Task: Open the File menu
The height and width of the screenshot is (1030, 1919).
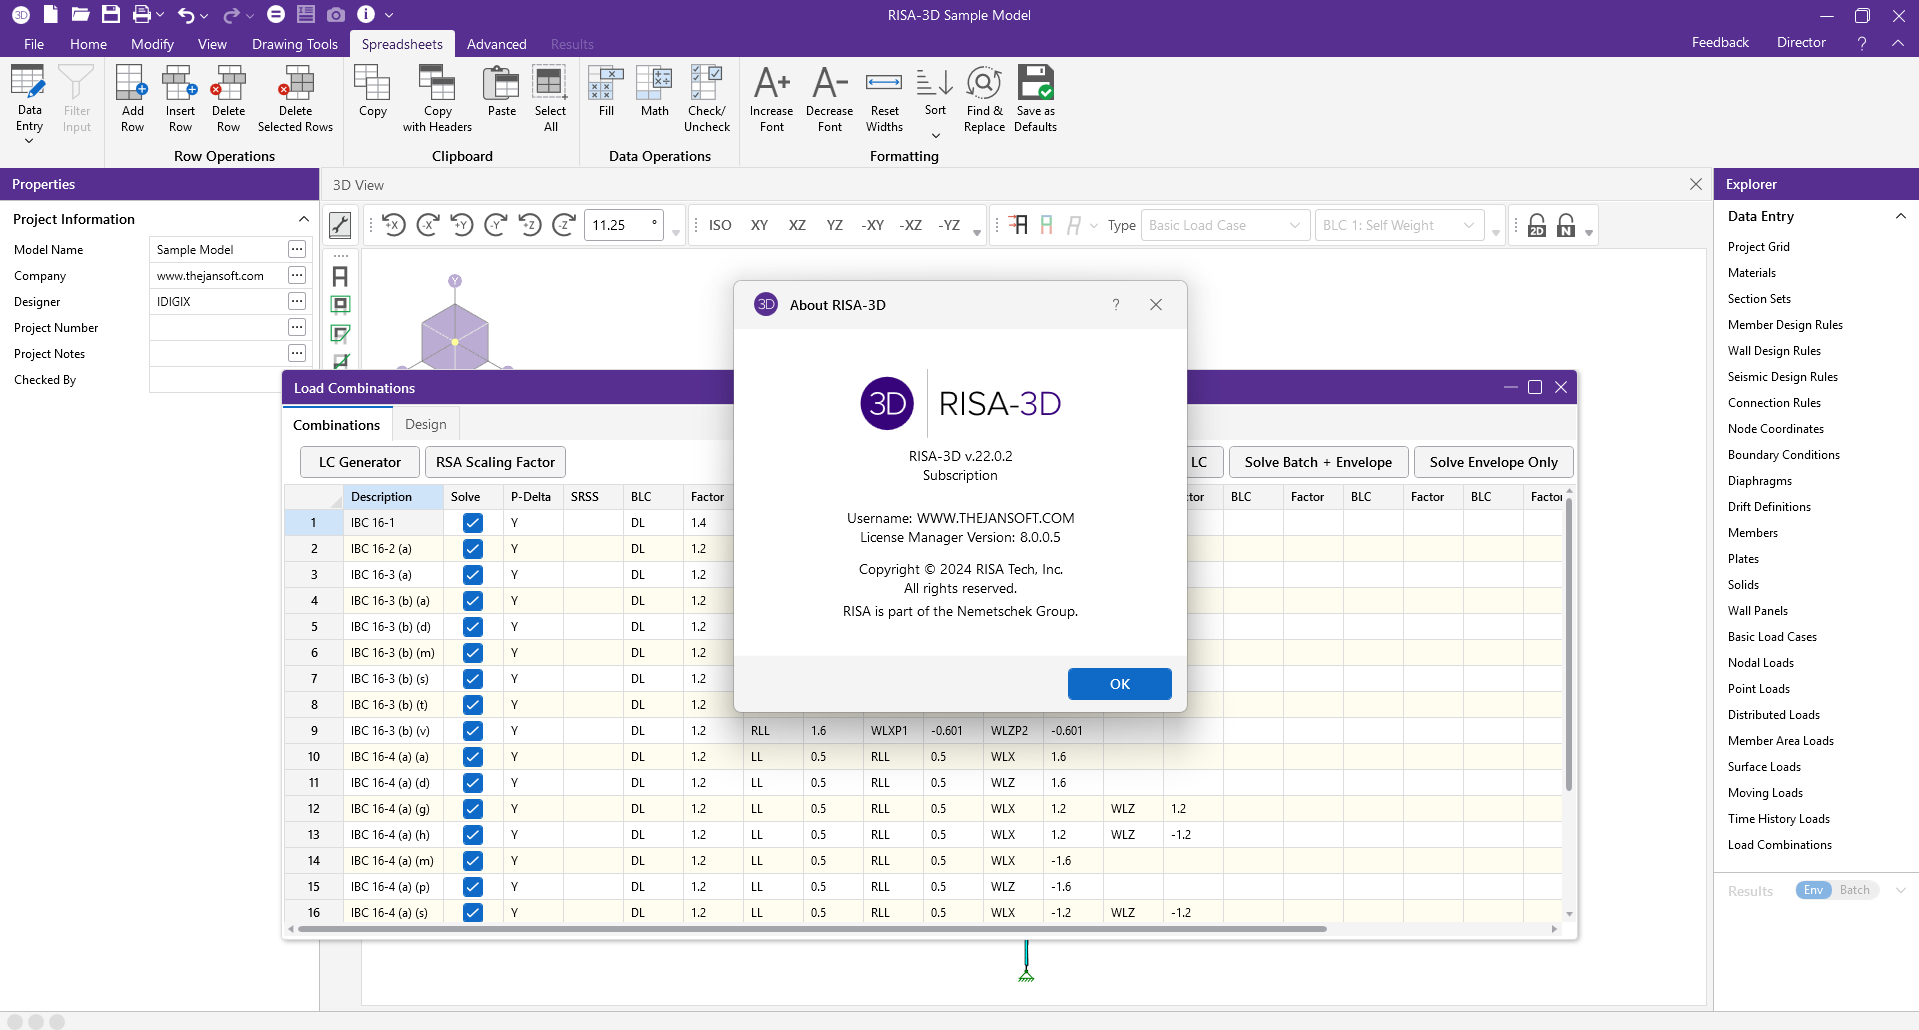Action: point(34,44)
